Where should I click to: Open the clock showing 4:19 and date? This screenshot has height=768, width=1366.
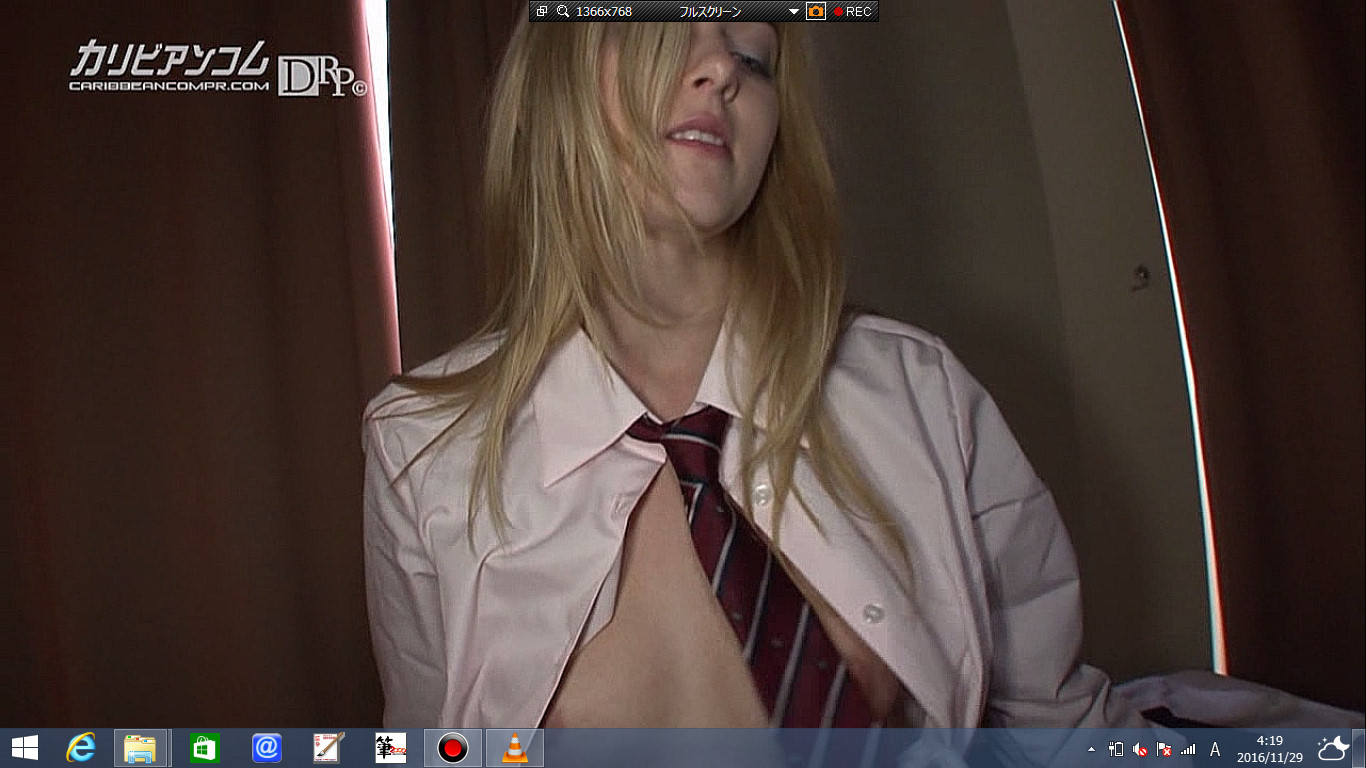tap(1268, 748)
